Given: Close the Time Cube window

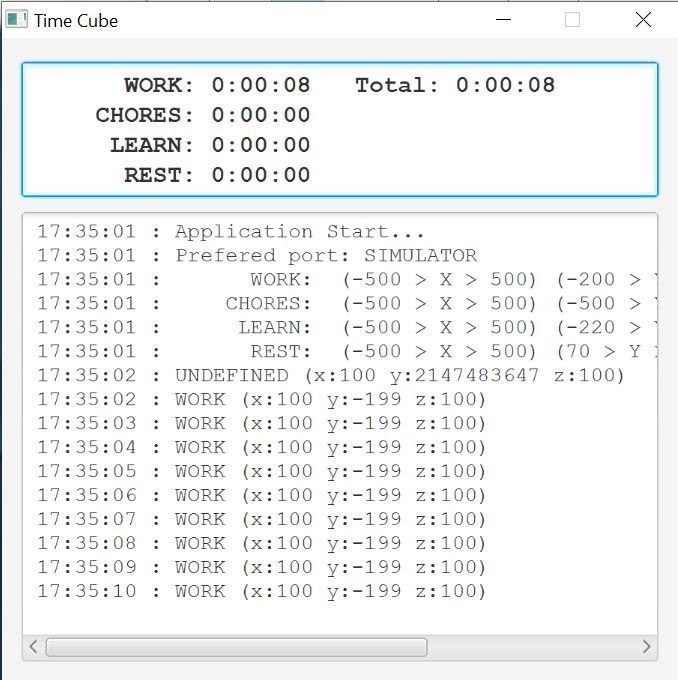Looking at the screenshot, I should click(x=643, y=20).
